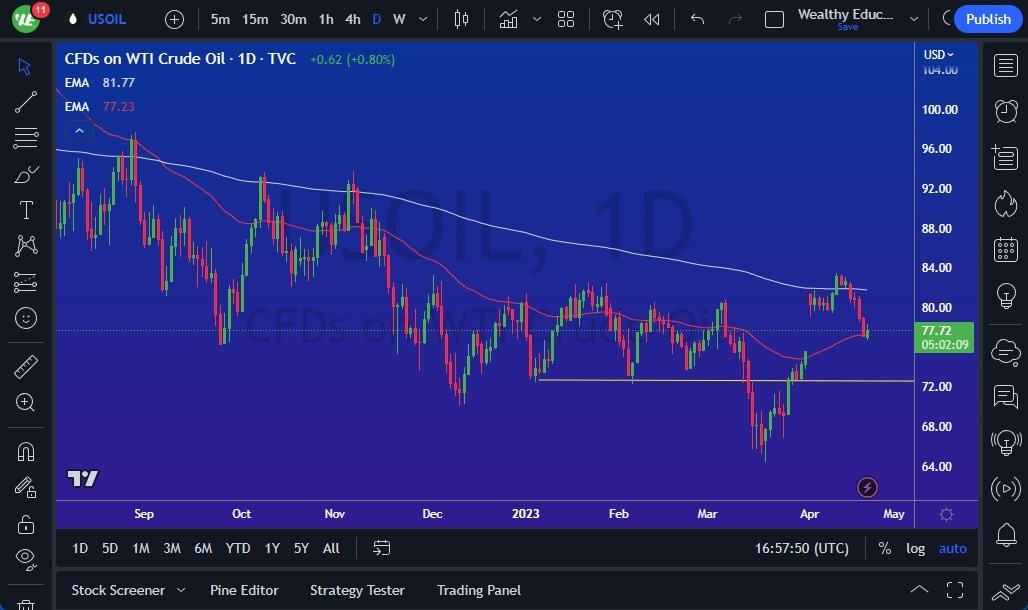Open the Indicators icon on the toolbar
Screen dimensions: 1028x610
pyautogui.click(x=508, y=18)
